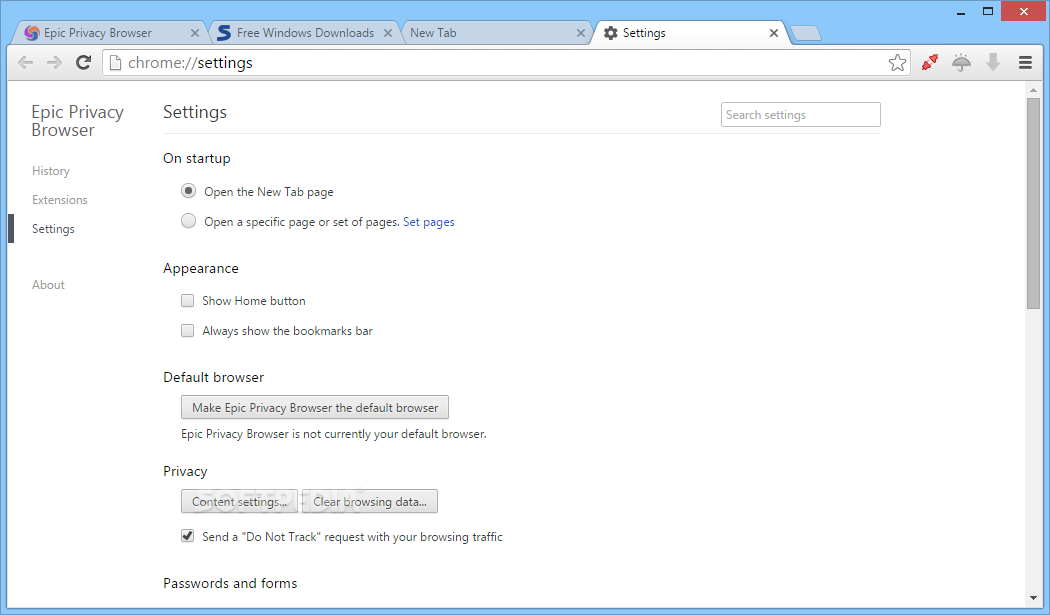This screenshot has width=1050, height=615.
Task: Click the Appearance section heading
Action: (x=201, y=268)
